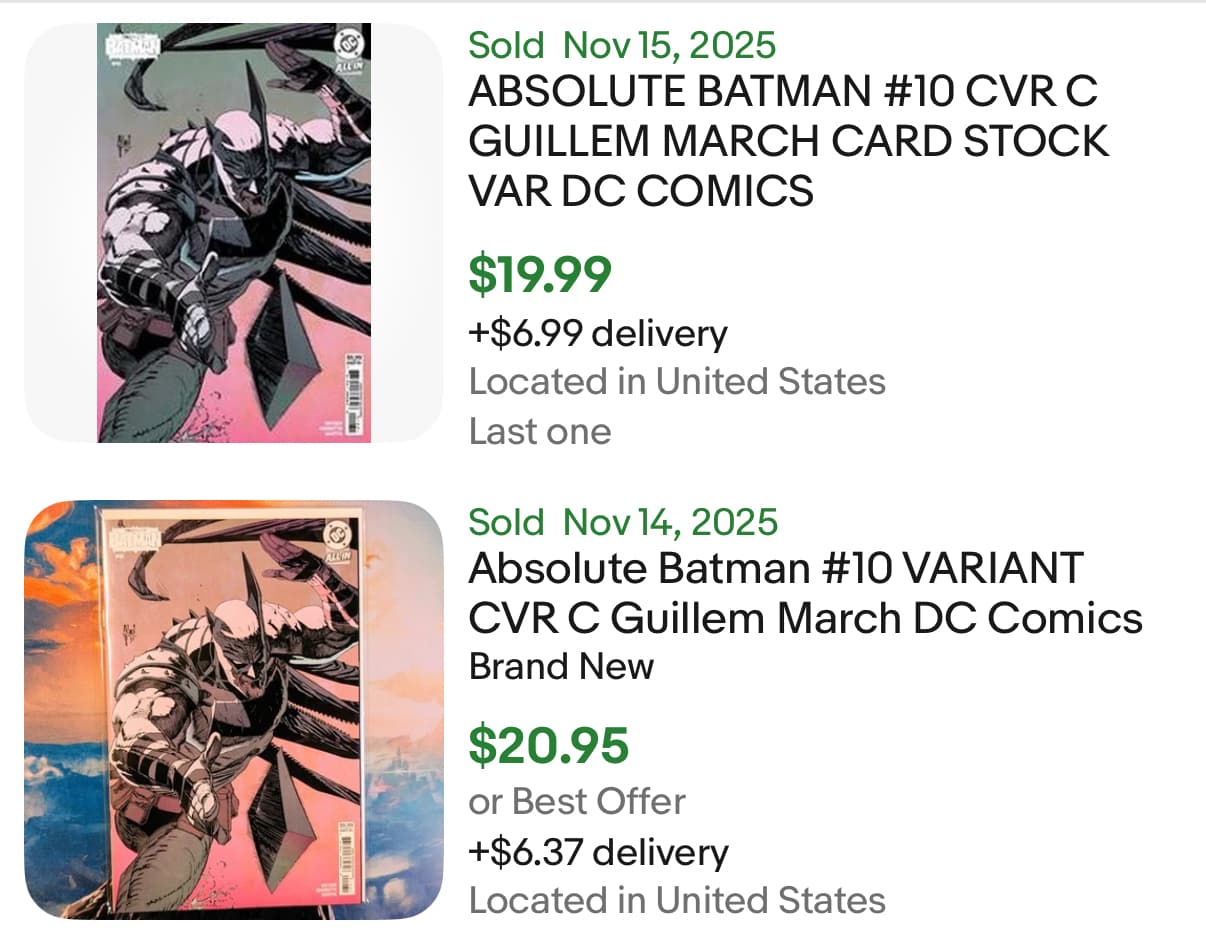This screenshot has width=1206, height=951.
Task: Select the $19.99 sold price
Action: (540, 275)
